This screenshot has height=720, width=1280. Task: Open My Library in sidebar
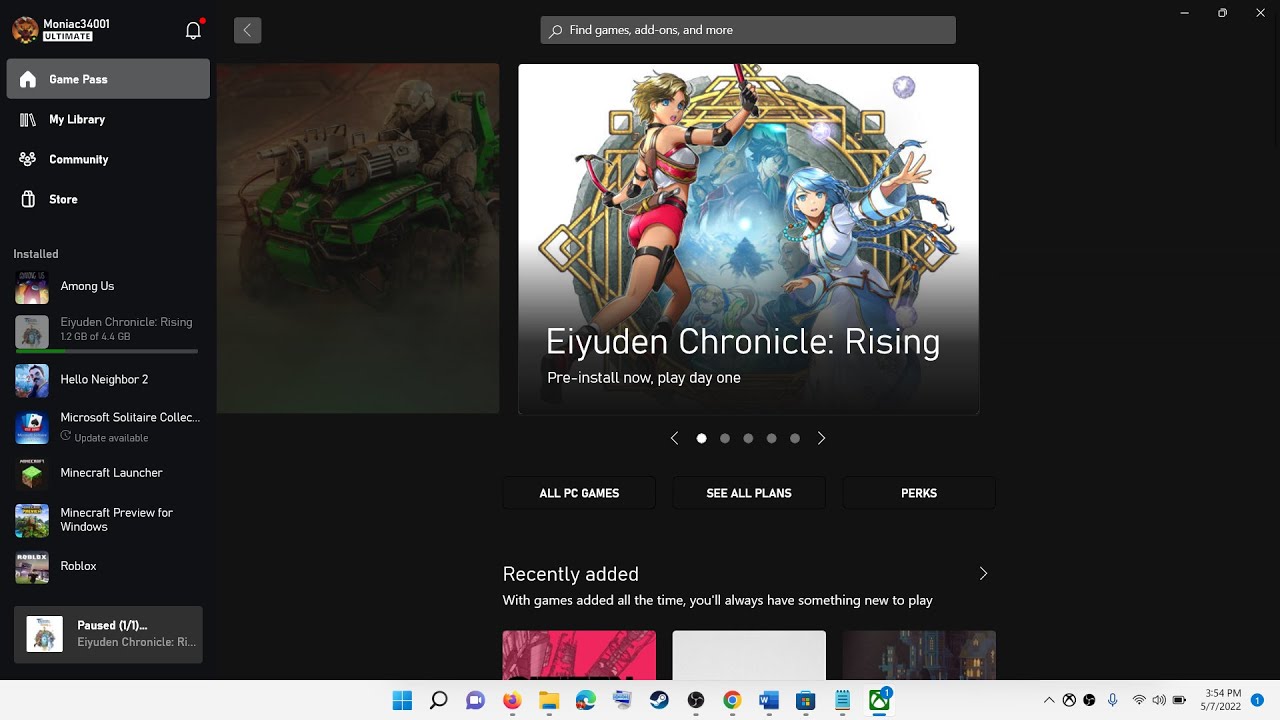click(x=108, y=119)
